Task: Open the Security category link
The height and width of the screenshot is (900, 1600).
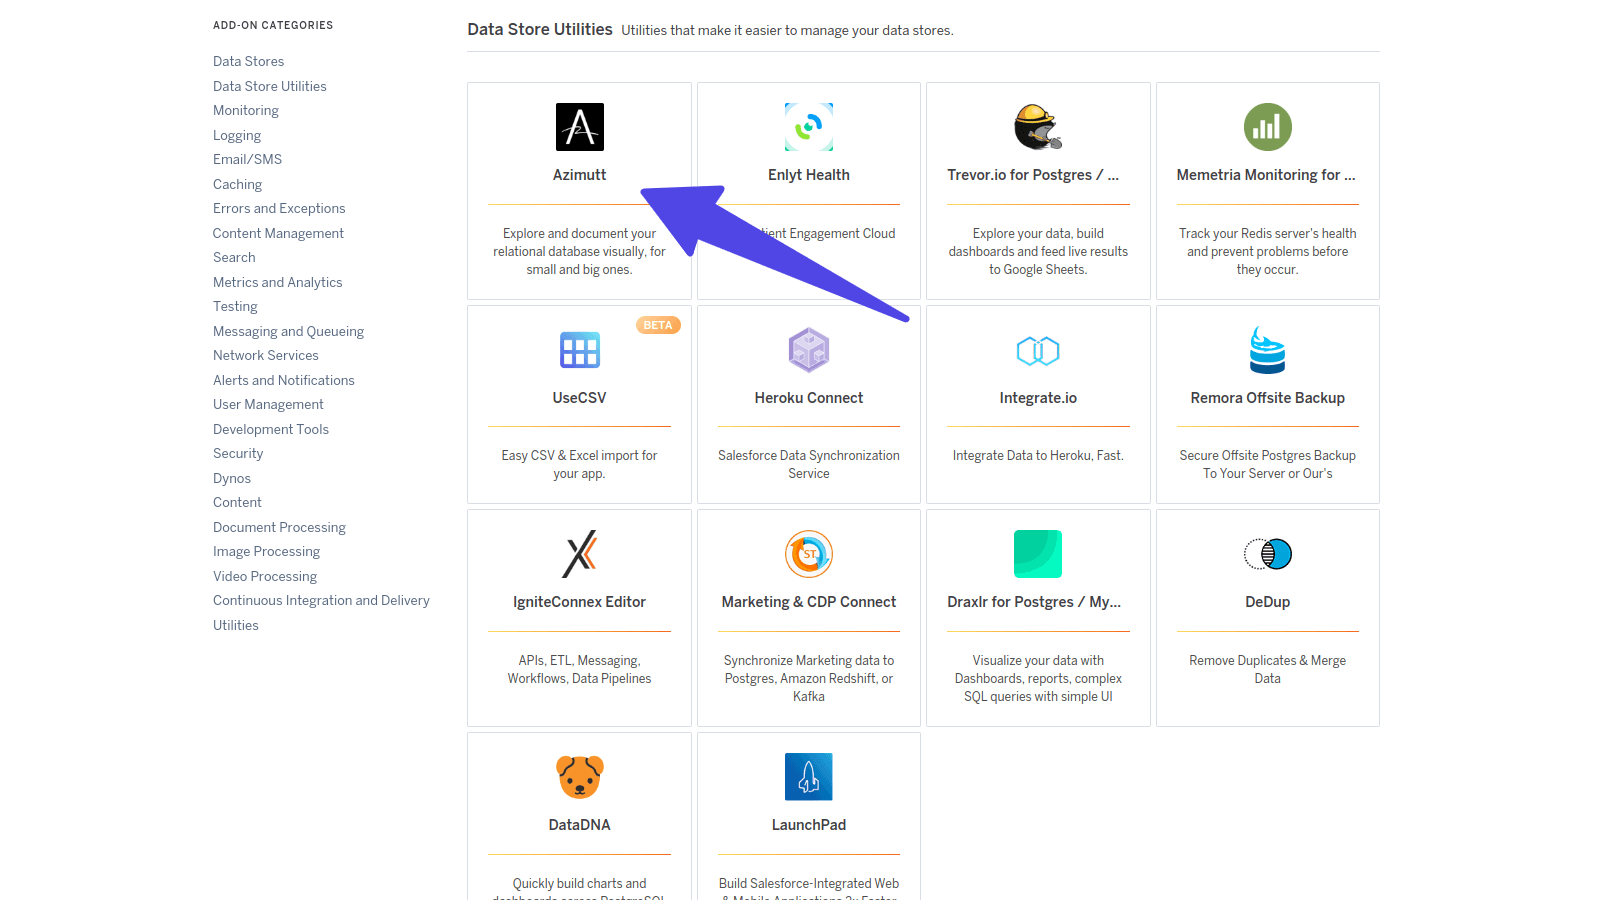Action: (x=238, y=453)
